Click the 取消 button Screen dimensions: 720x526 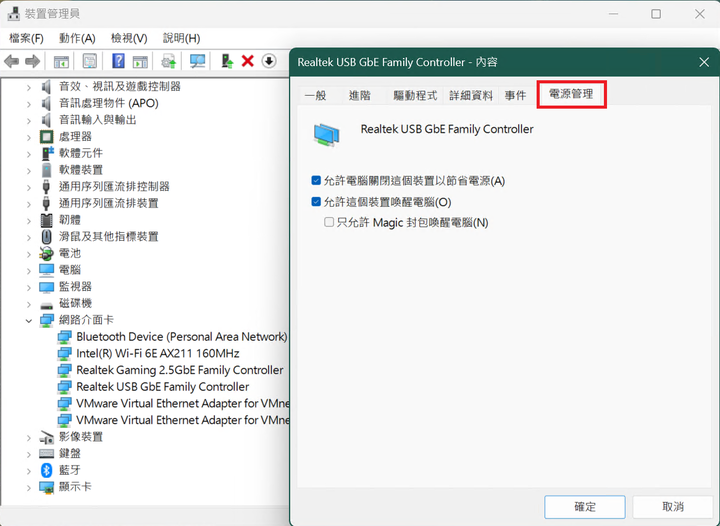[x=673, y=507]
